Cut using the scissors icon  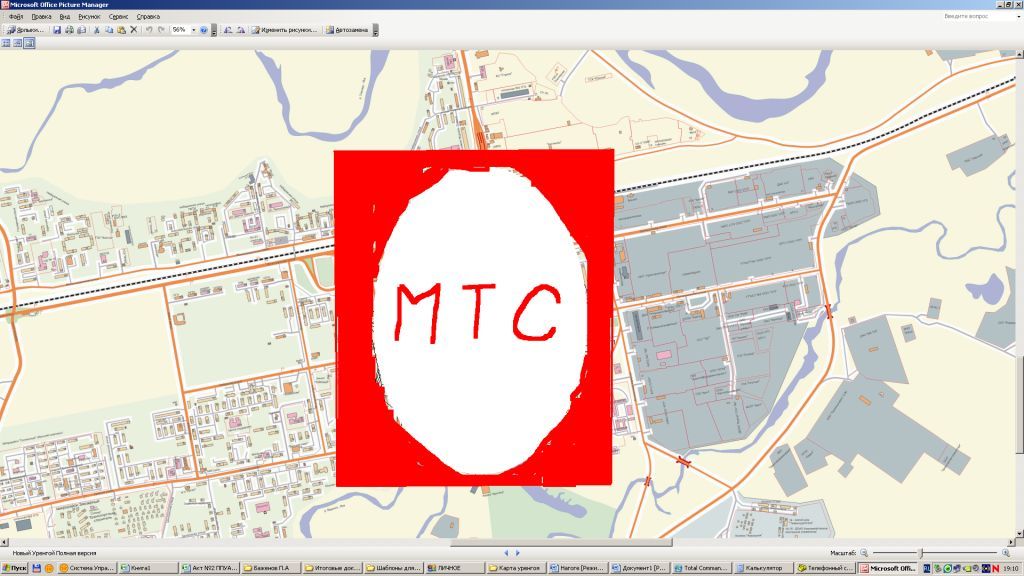click(x=97, y=30)
